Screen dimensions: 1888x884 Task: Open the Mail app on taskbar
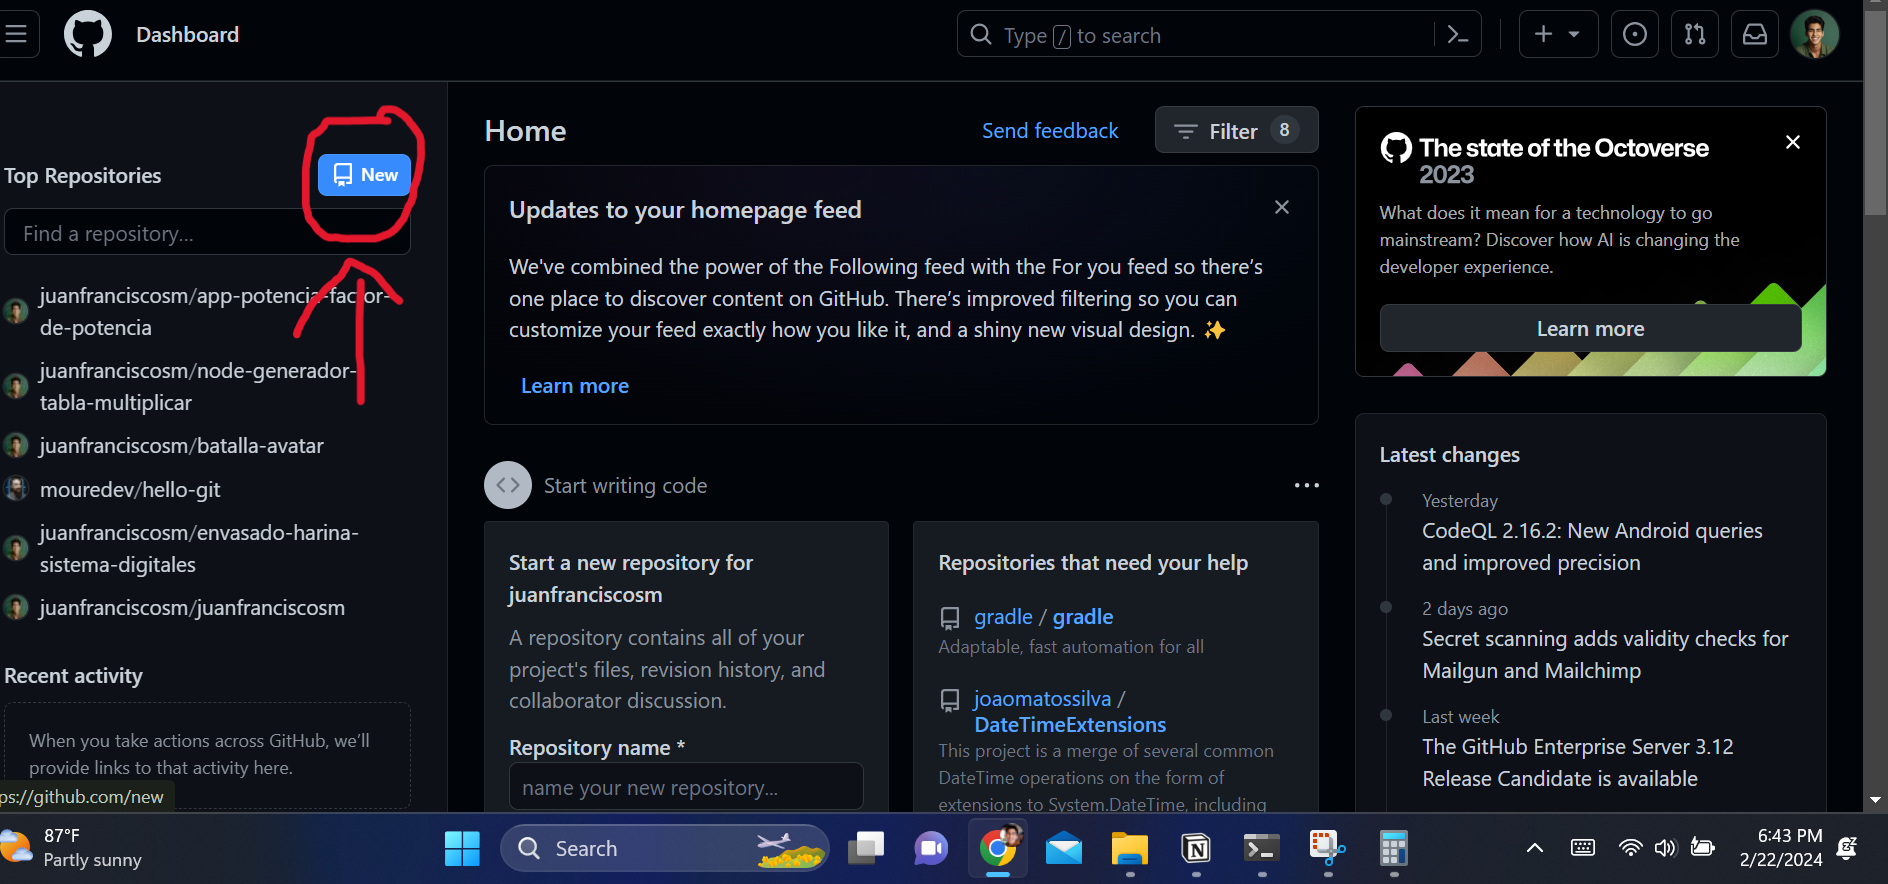pyautogui.click(x=1064, y=849)
